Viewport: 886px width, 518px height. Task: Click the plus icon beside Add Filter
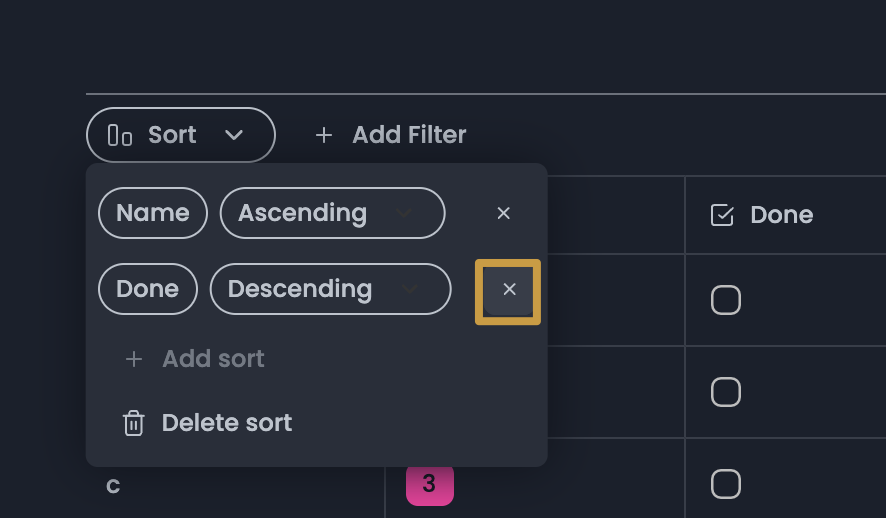click(x=324, y=135)
